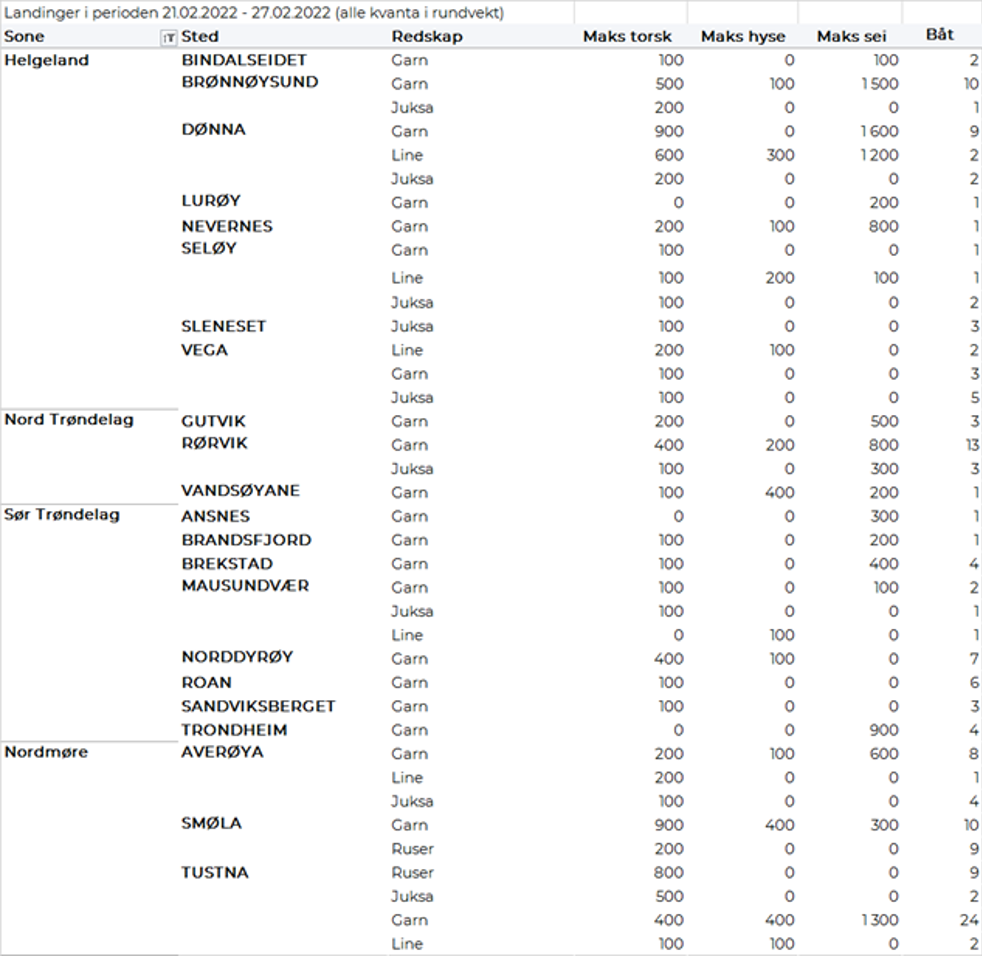Click the SMØLA place cell
This screenshot has height=956, width=982.
coord(211,823)
